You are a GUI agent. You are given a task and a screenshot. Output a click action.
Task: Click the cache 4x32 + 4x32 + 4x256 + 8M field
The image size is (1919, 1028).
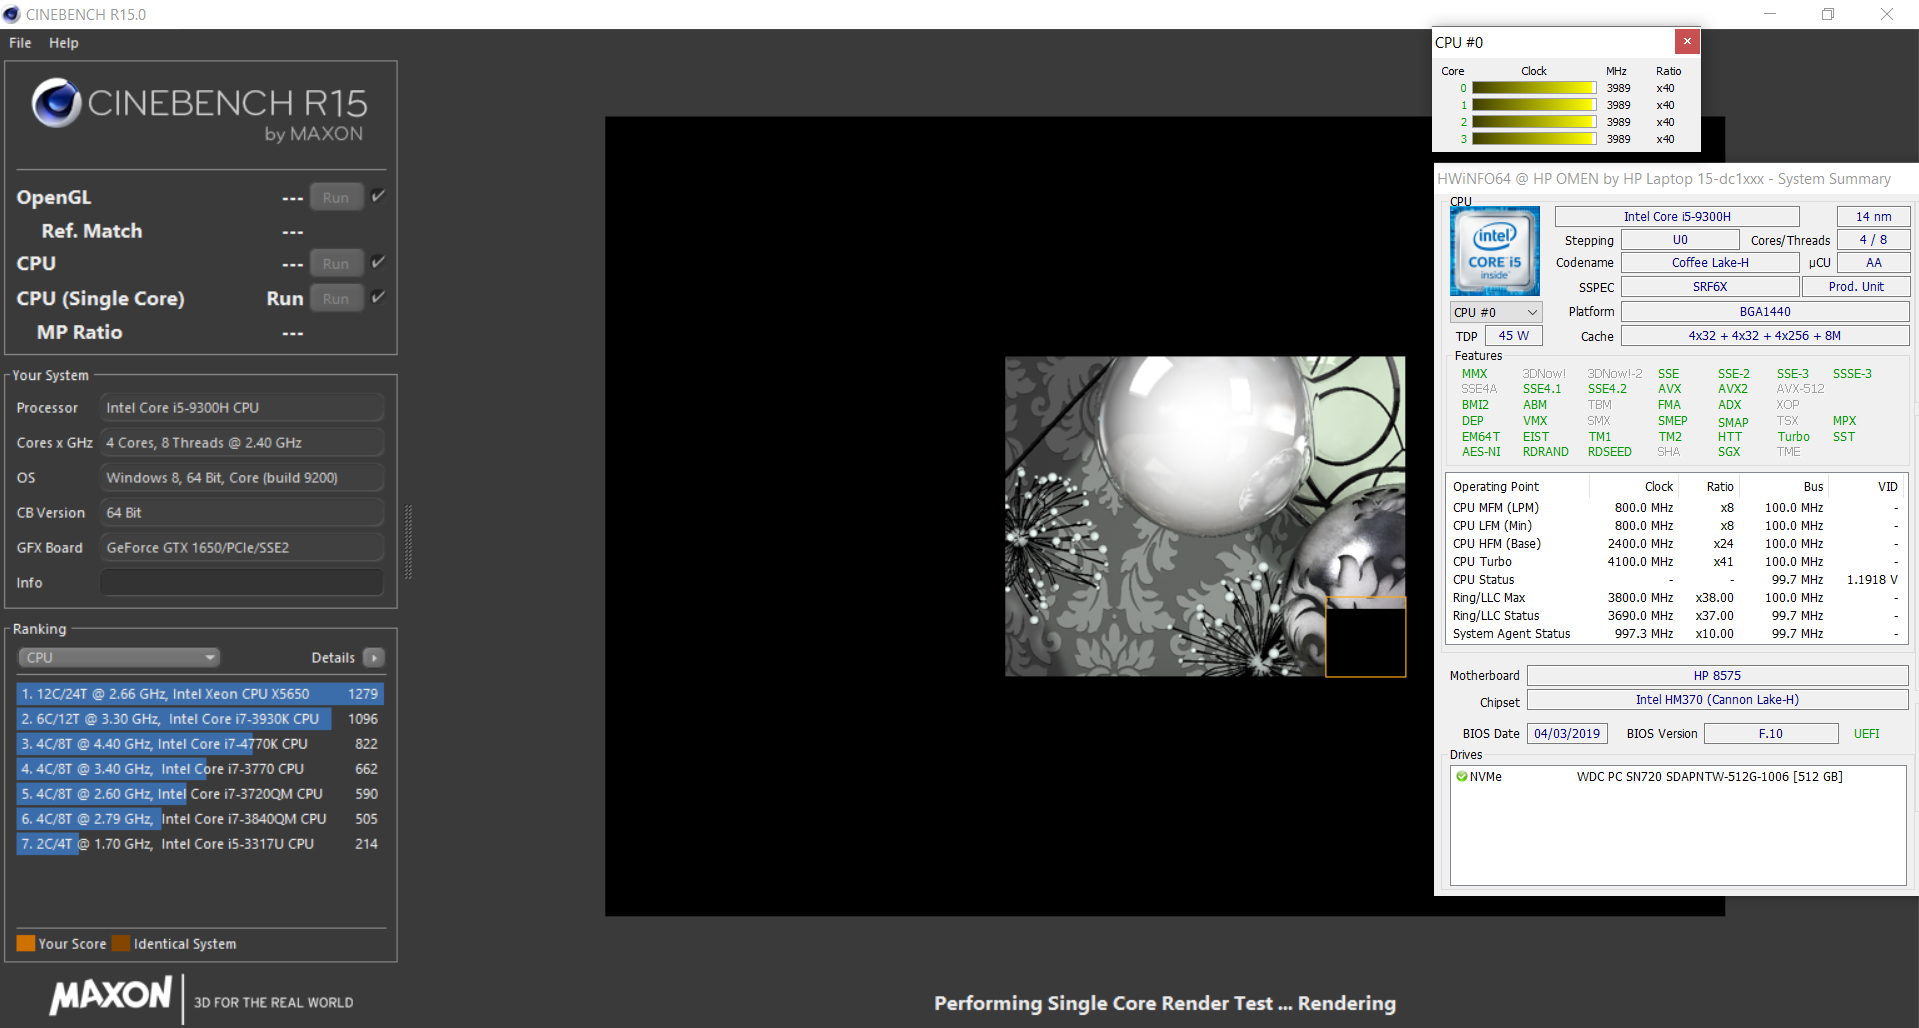(x=1765, y=336)
